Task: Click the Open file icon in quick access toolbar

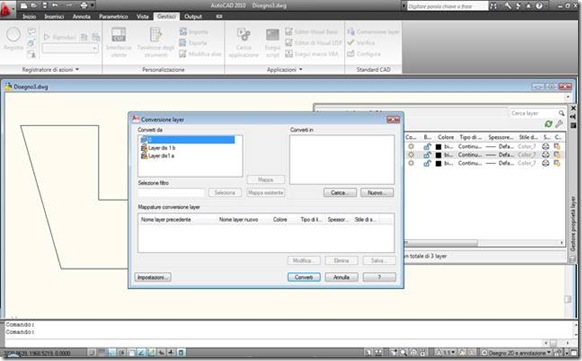Action: 34,6
